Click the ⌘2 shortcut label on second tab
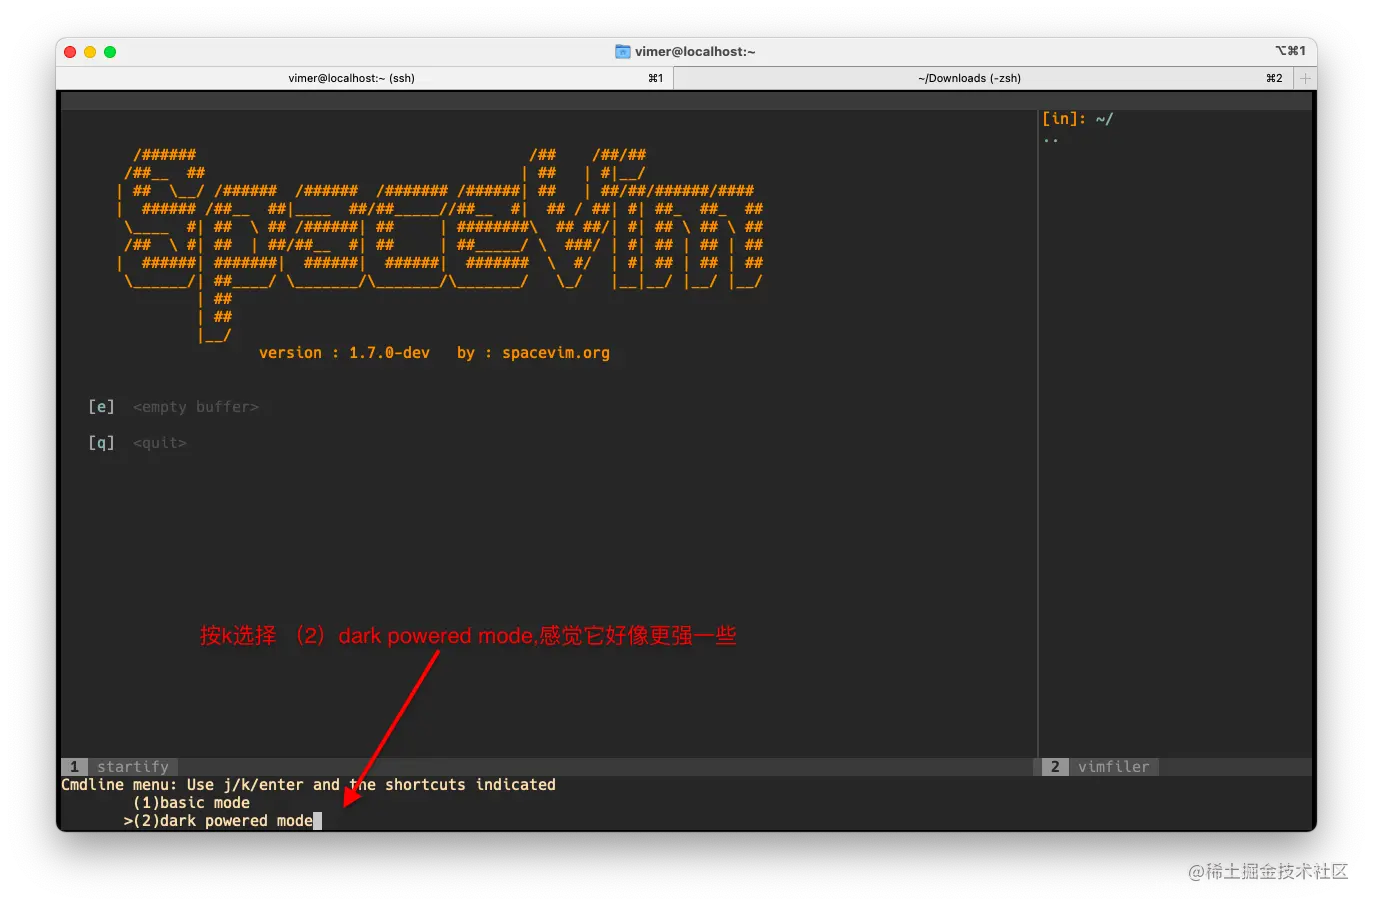Screen dimensions: 1373x906 coord(1274,78)
